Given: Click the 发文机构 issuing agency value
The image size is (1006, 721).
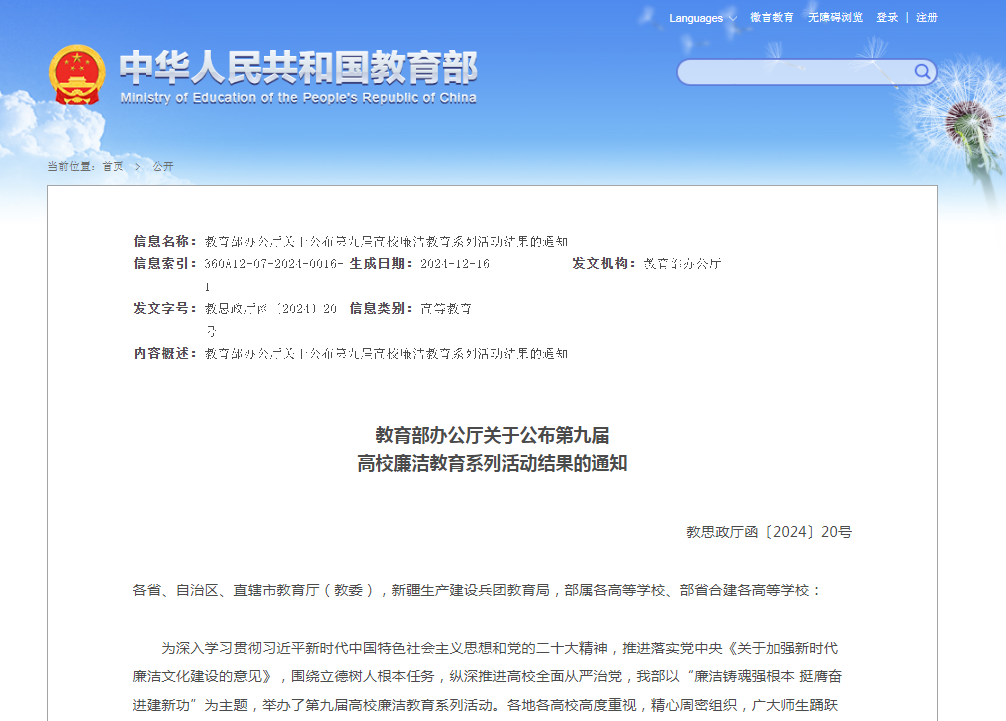Looking at the screenshot, I should click(x=681, y=264).
